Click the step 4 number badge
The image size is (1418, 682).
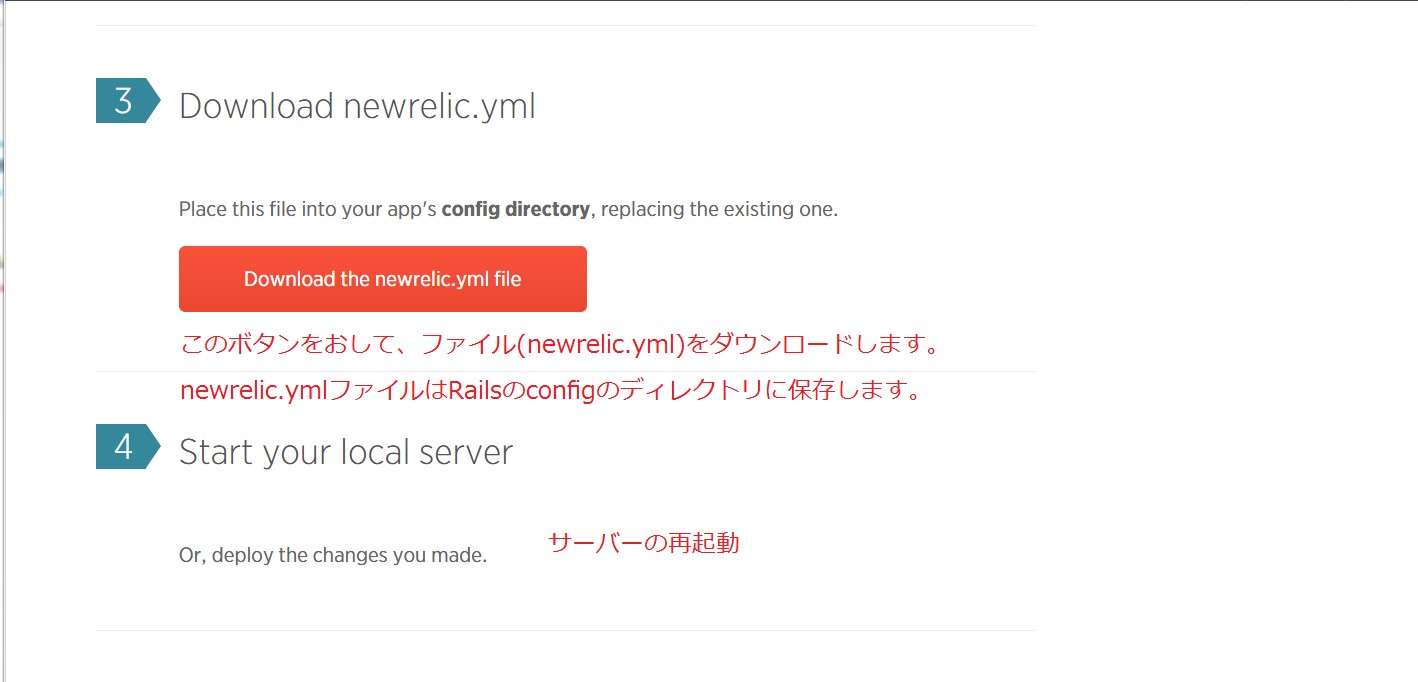click(x=123, y=447)
